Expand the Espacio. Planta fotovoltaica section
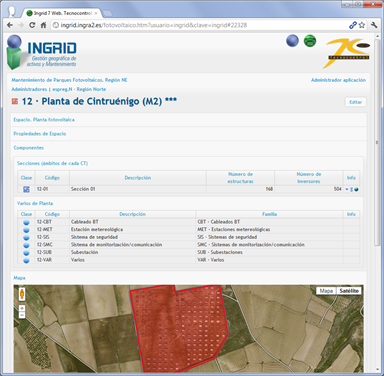Viewport: 384px width, 376px height. click(44, 120)
